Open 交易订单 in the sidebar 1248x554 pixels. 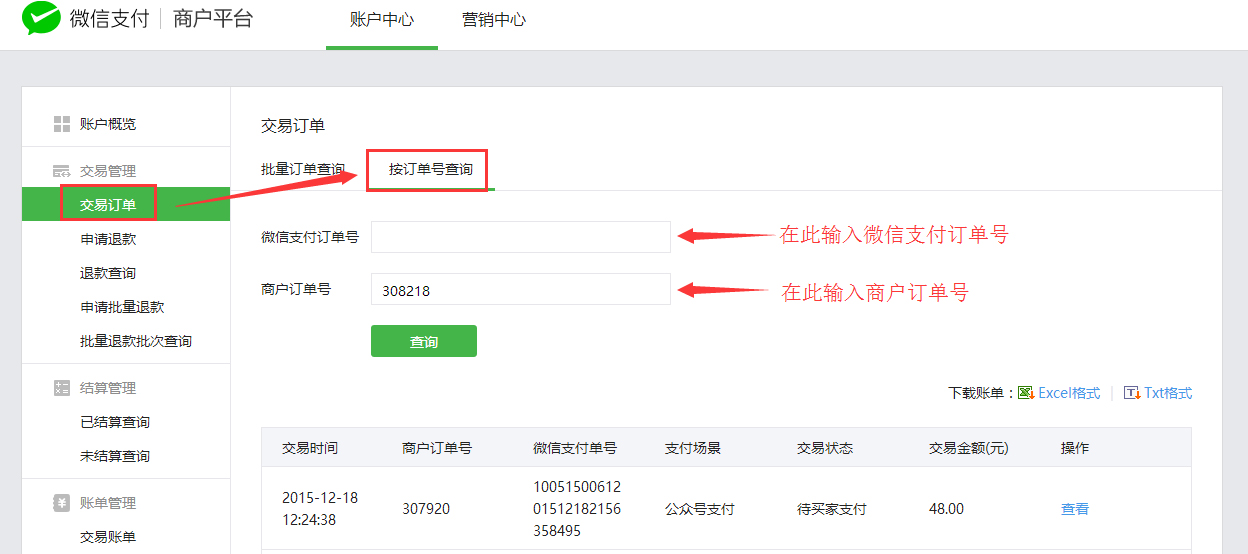click(108, 205)
